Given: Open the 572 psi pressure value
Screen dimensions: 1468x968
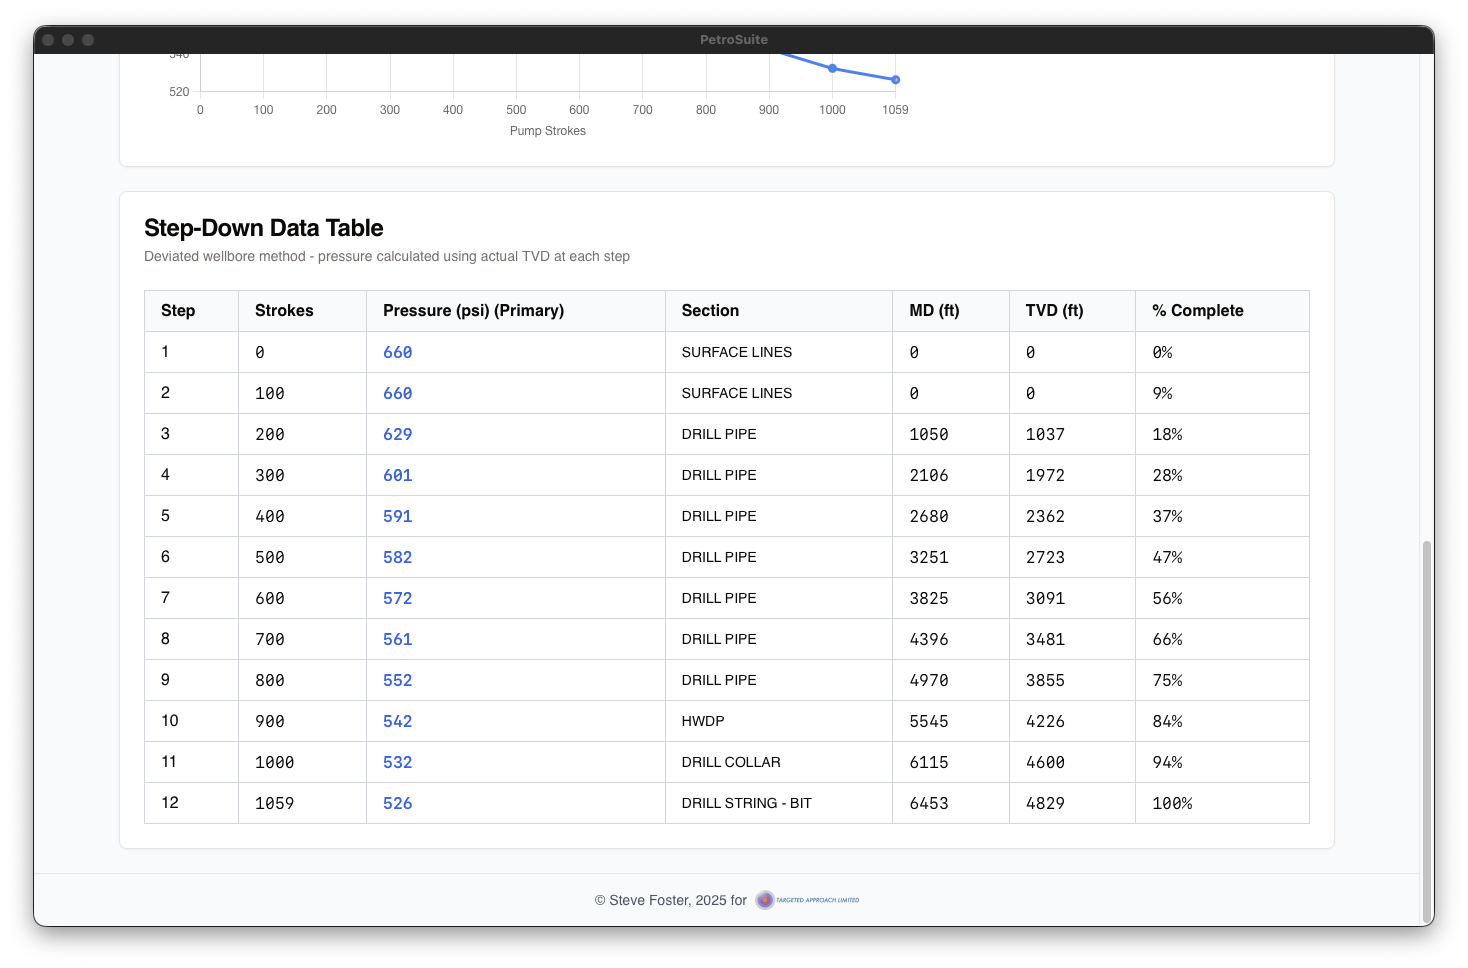Looking at the screenshot, I should pyautogui.click(x=397, y=598).
